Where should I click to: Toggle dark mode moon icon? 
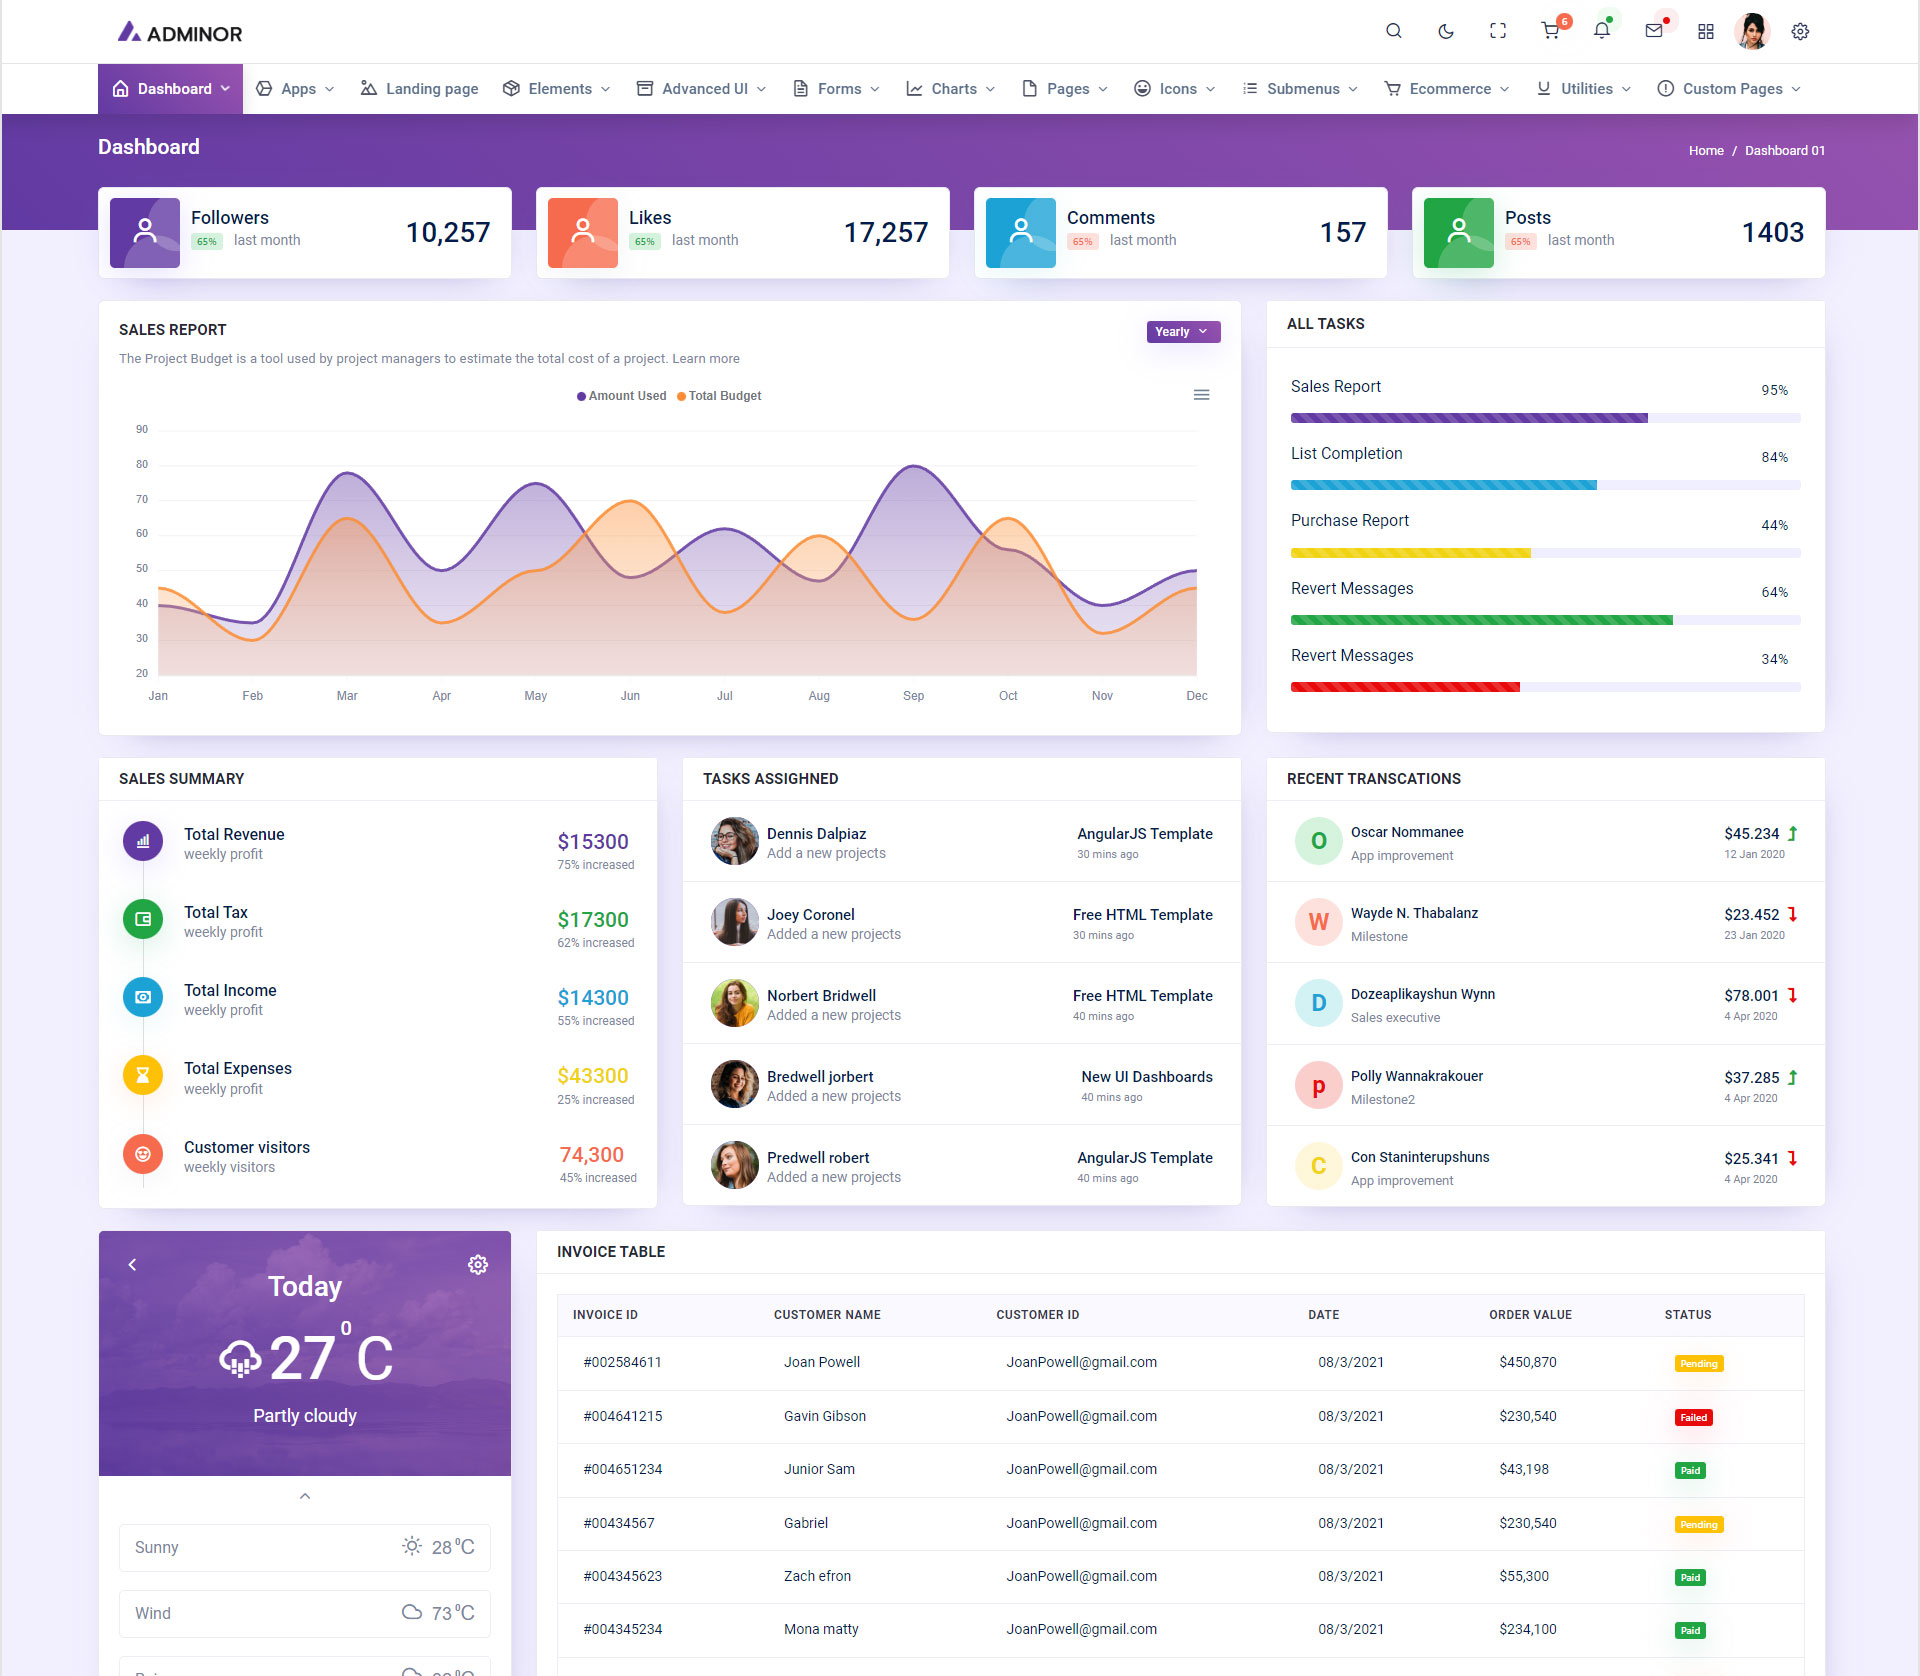tap(1445, 31)
